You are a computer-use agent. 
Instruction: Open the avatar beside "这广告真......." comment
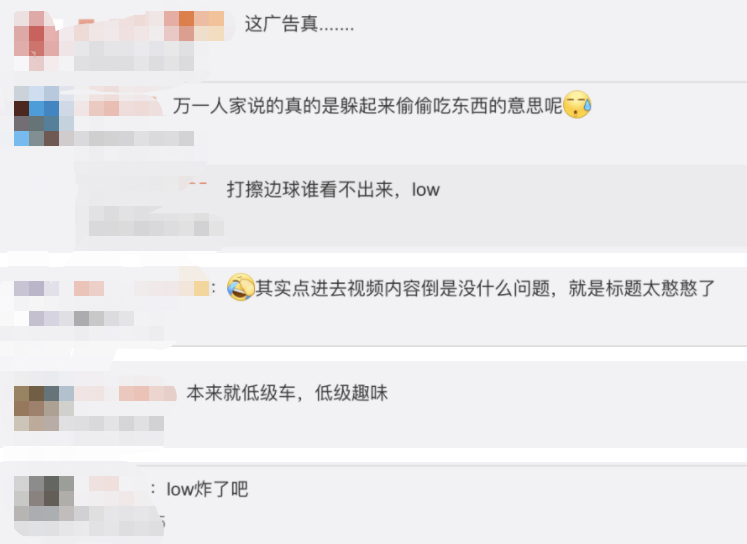tap(37, 41)
